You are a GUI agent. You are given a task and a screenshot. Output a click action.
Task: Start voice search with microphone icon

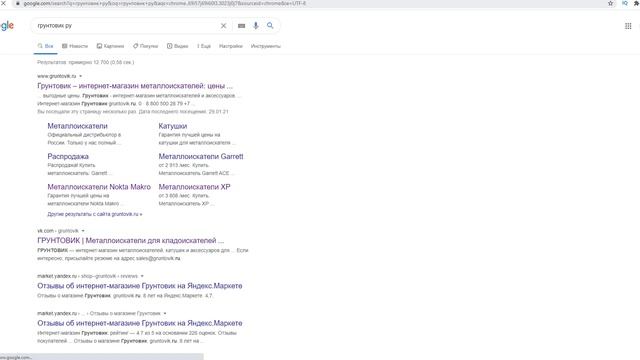(256, 25)
